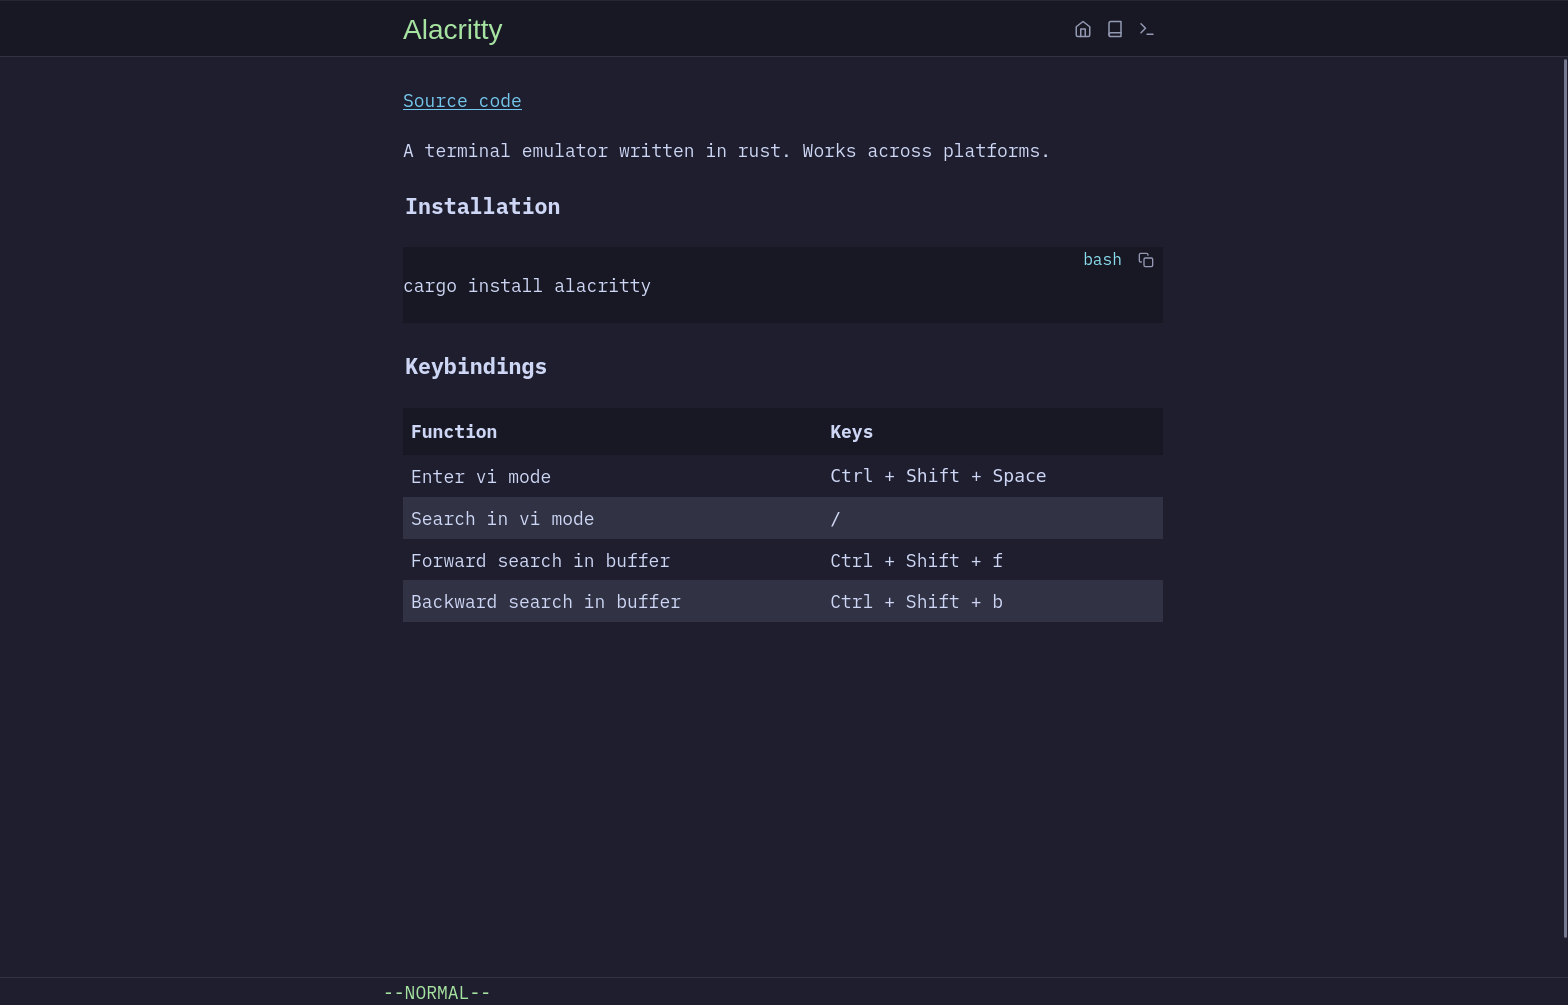Open the terminal prompt icon in header
Screen dimensions: 1568x1005
pyautogui.click(x=1147, y=29)
